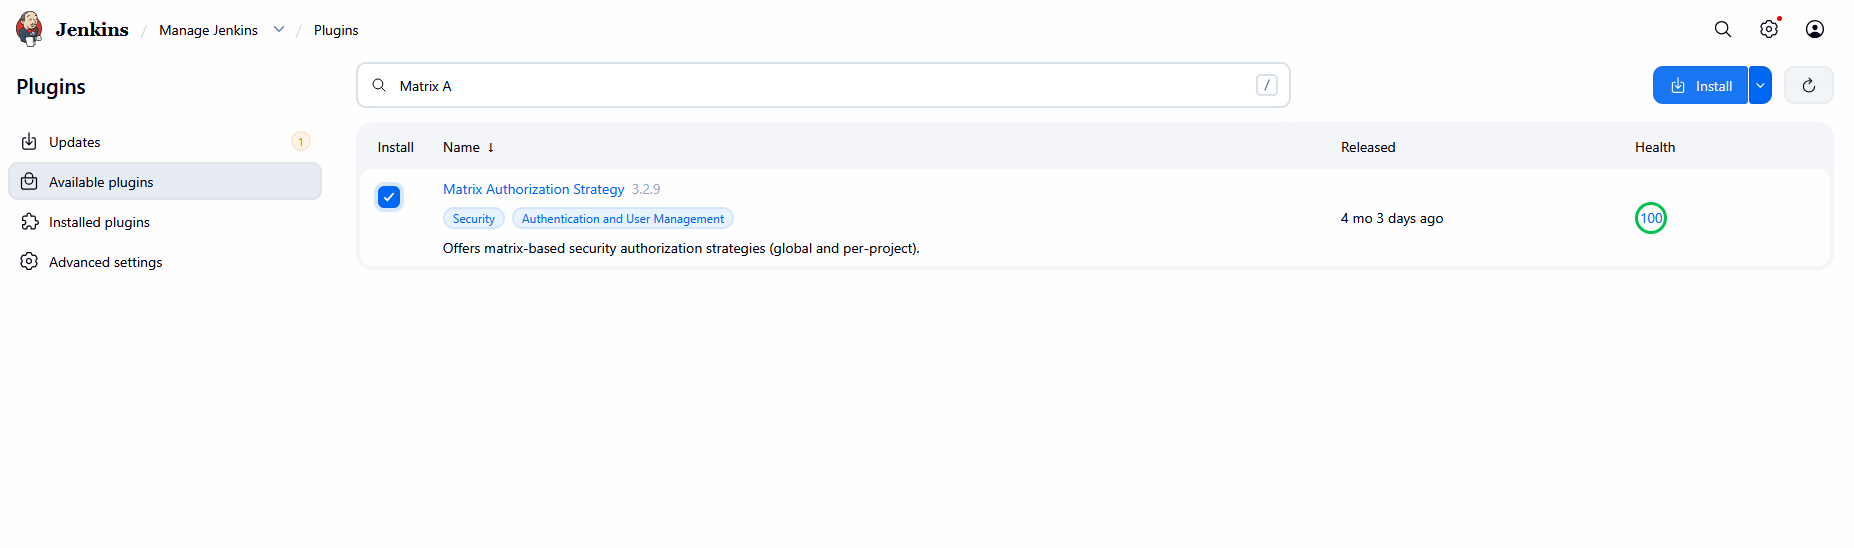Click the 100 health score indicator
The image size is (1854, 548).
click(x=1650, y=218)
